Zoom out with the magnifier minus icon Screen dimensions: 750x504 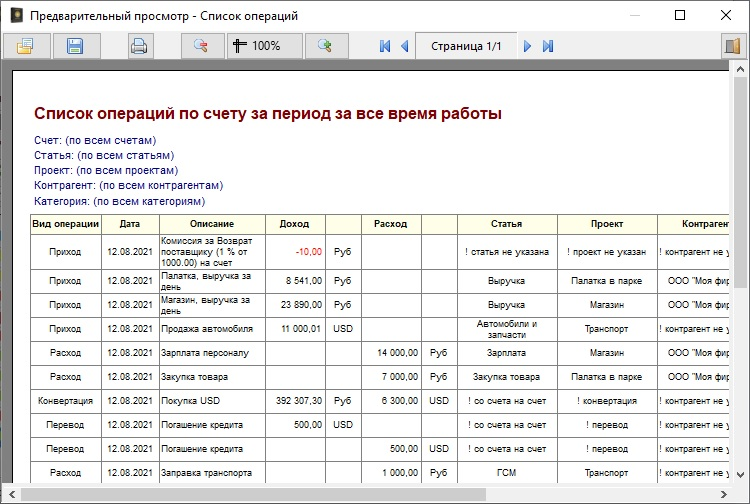coord(201,46)
